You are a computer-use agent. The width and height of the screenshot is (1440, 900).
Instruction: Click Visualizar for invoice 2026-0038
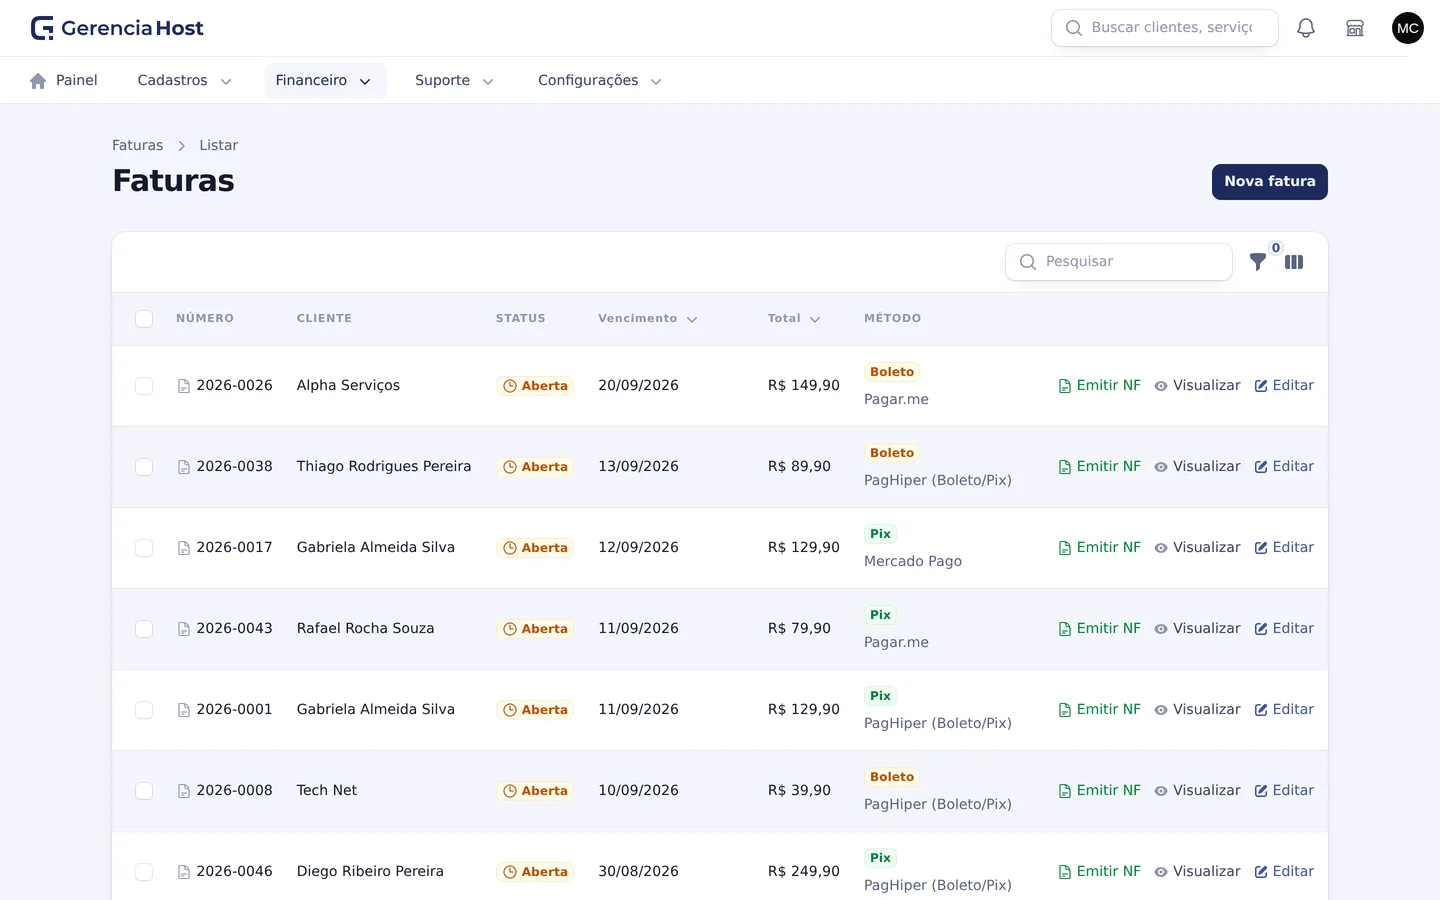(x=1197, y=467)
